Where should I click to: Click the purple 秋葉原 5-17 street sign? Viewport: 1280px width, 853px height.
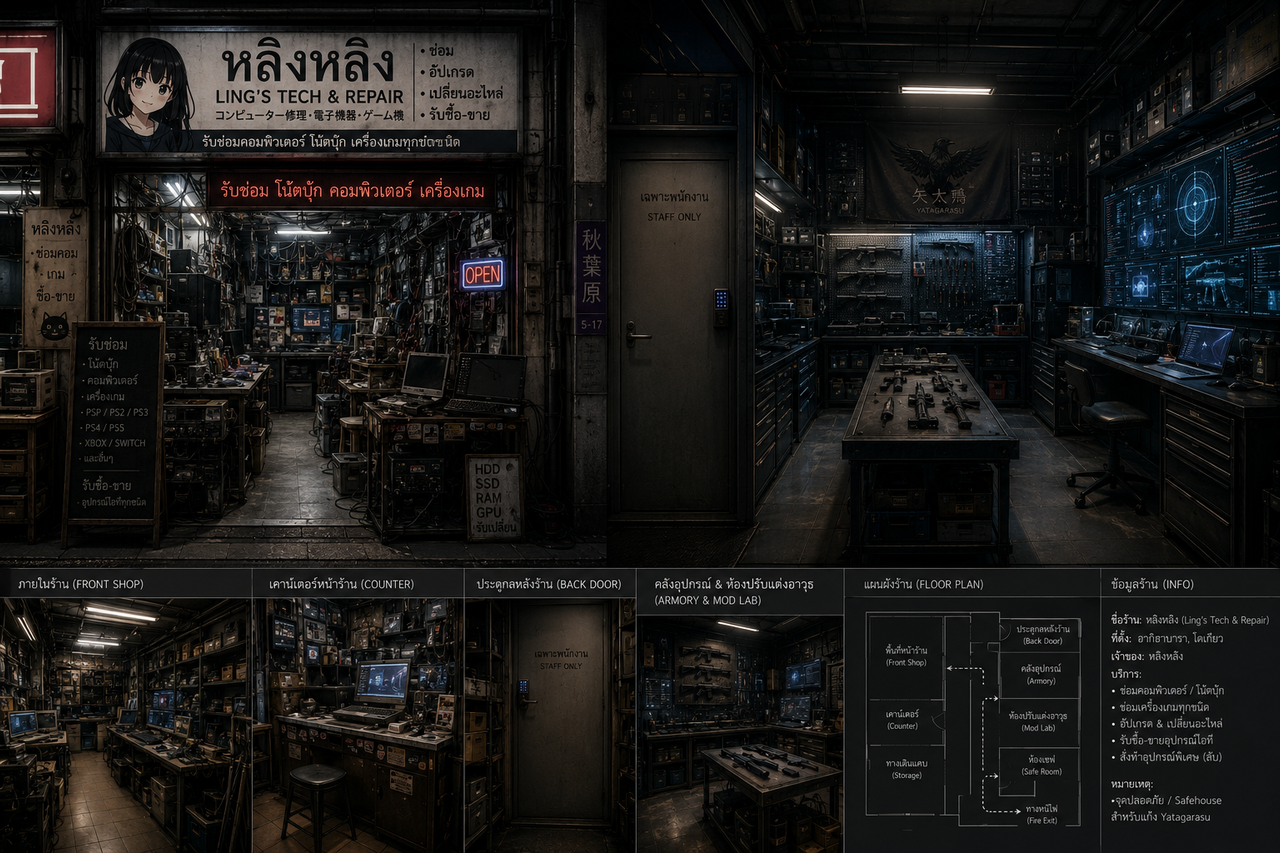[x=591, y=277]
